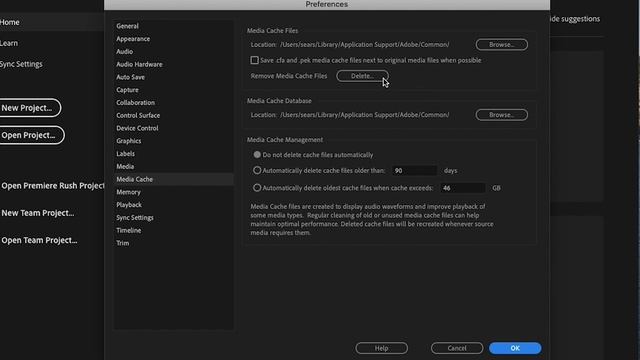Click Open Team Project in Home window
The image size is (640, 360).
(x=39, y=240)
